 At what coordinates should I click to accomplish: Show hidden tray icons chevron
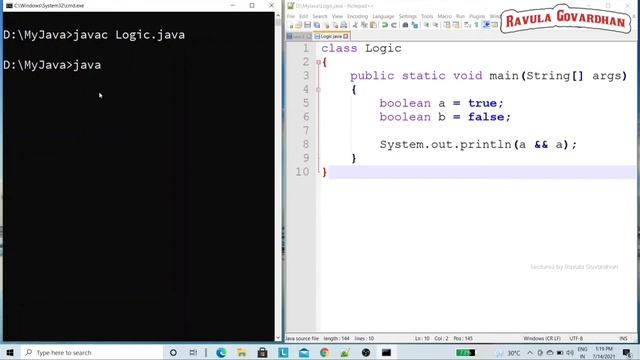point(530,353)
